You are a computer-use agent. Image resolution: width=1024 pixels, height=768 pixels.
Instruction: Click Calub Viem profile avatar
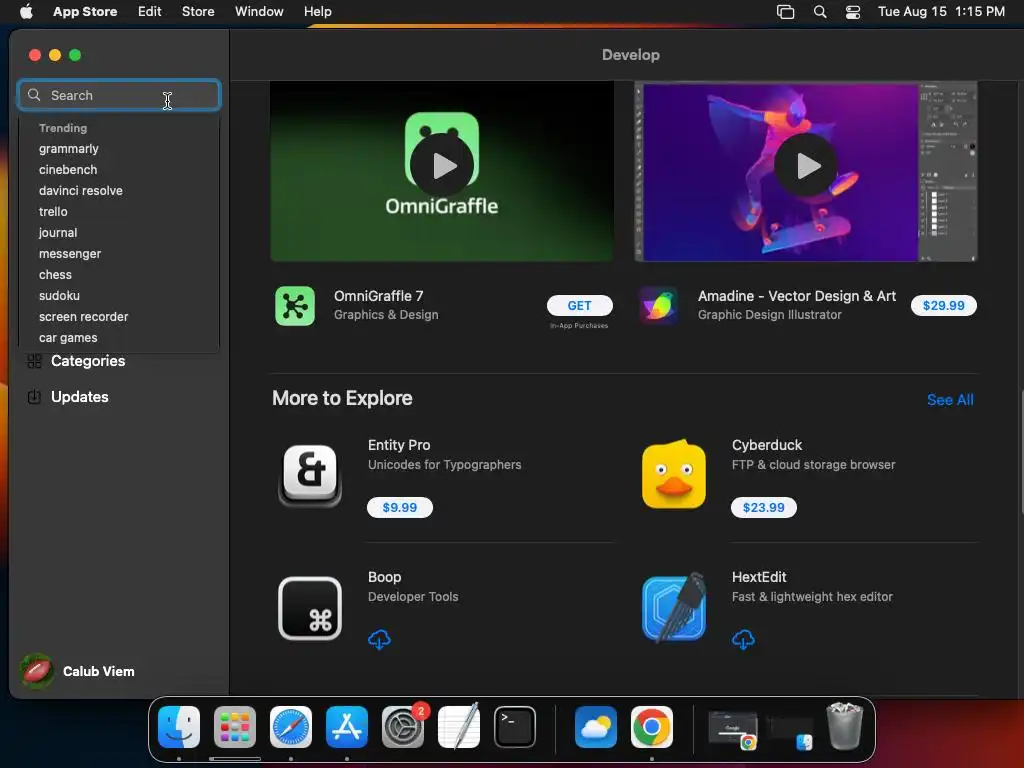pyautogui.click(x=37, y=671)
